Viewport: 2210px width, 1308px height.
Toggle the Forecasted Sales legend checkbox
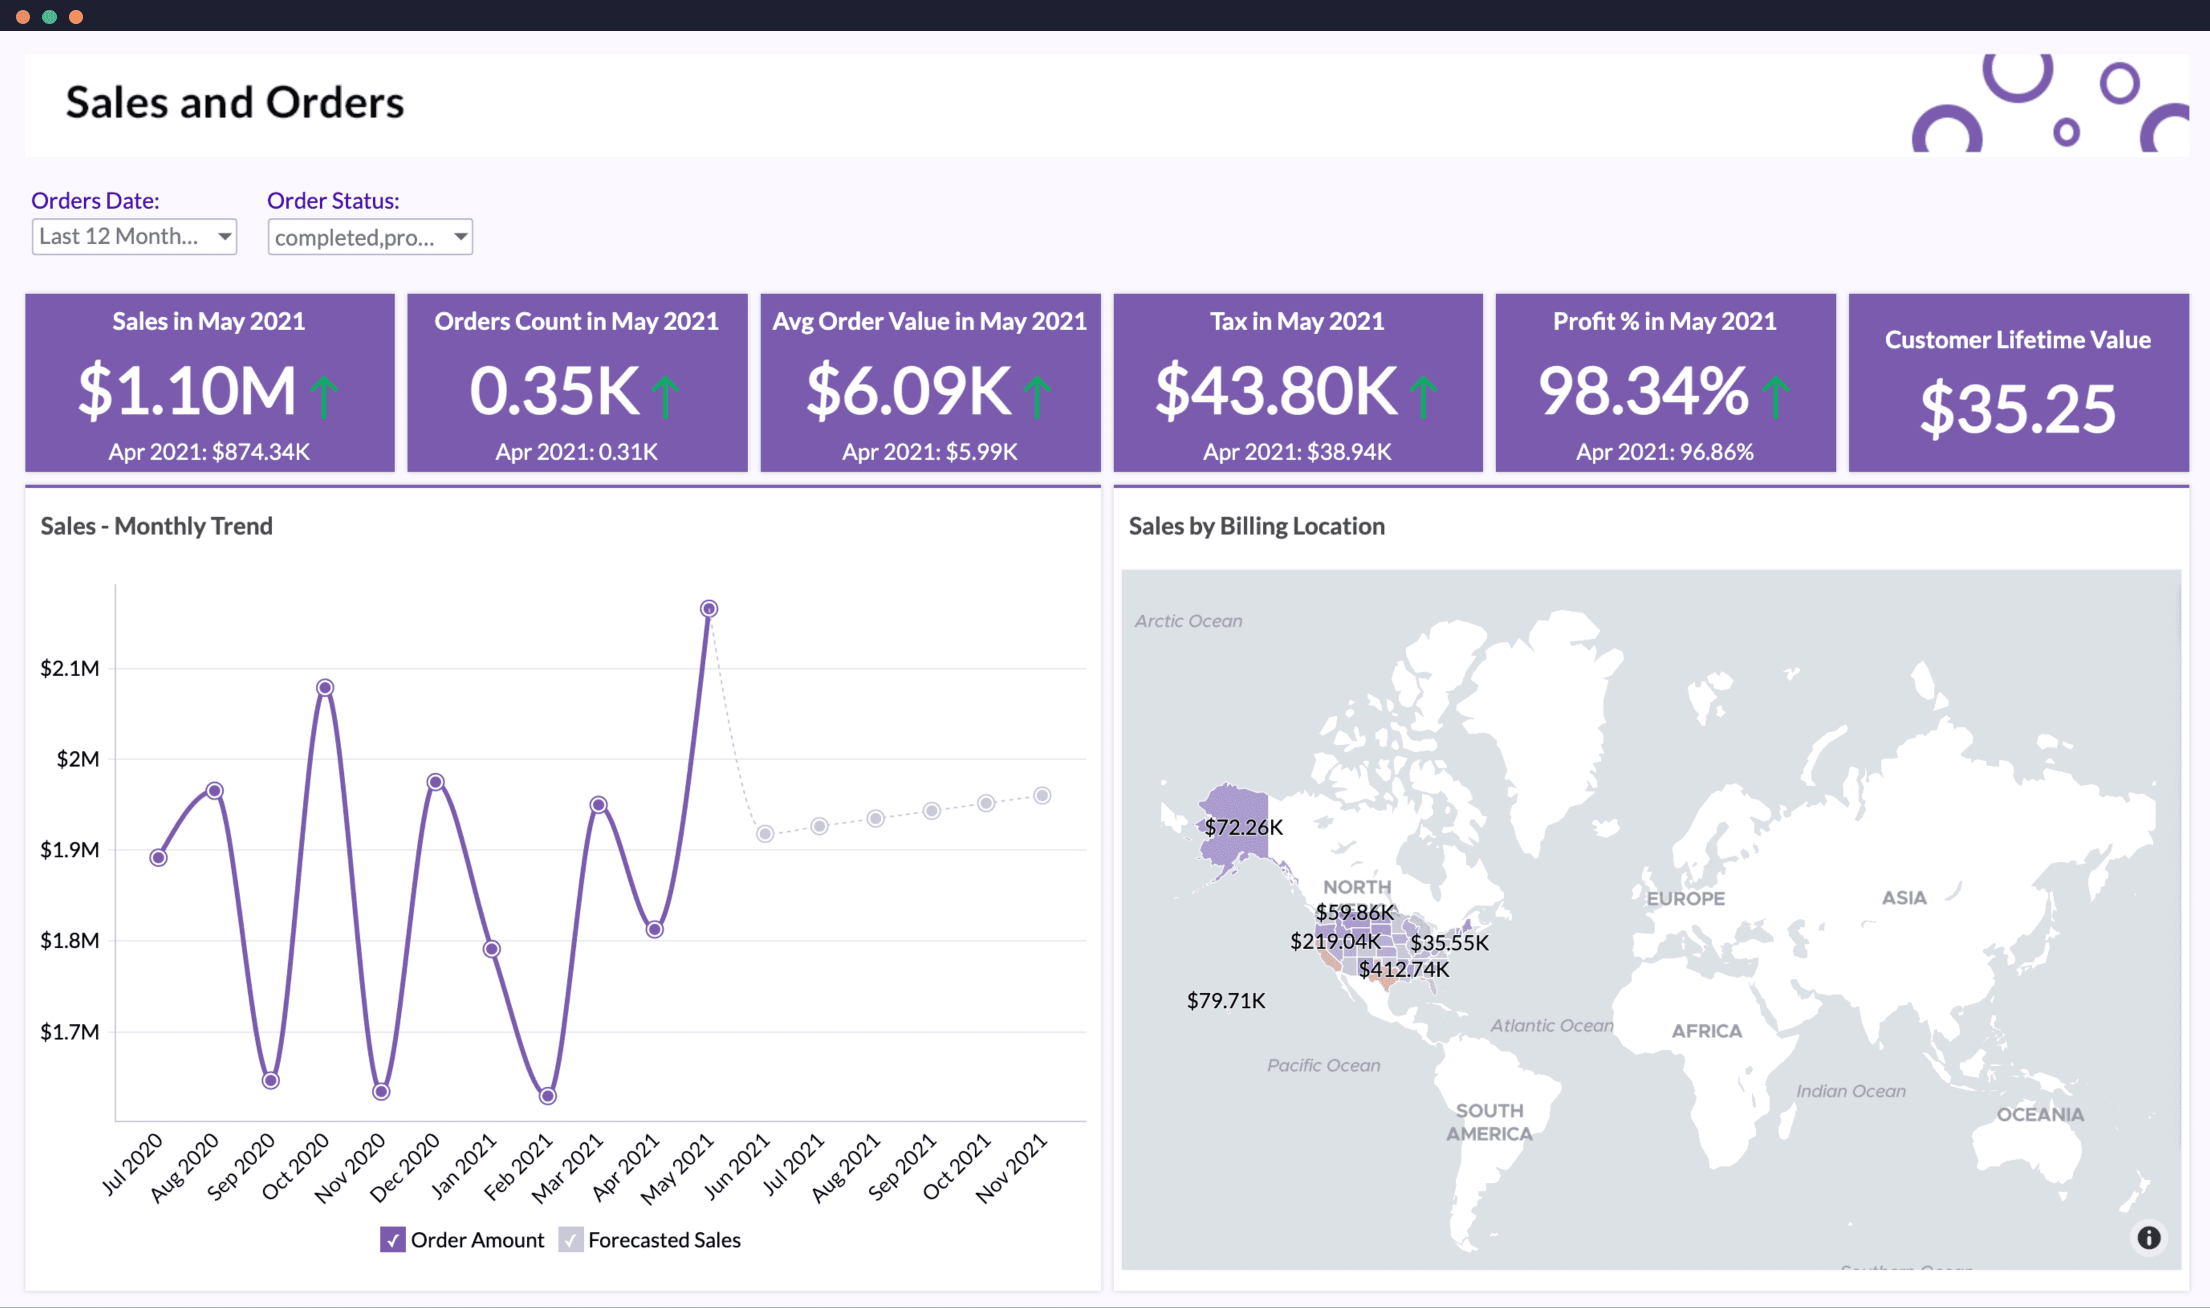pos(570,1240)
